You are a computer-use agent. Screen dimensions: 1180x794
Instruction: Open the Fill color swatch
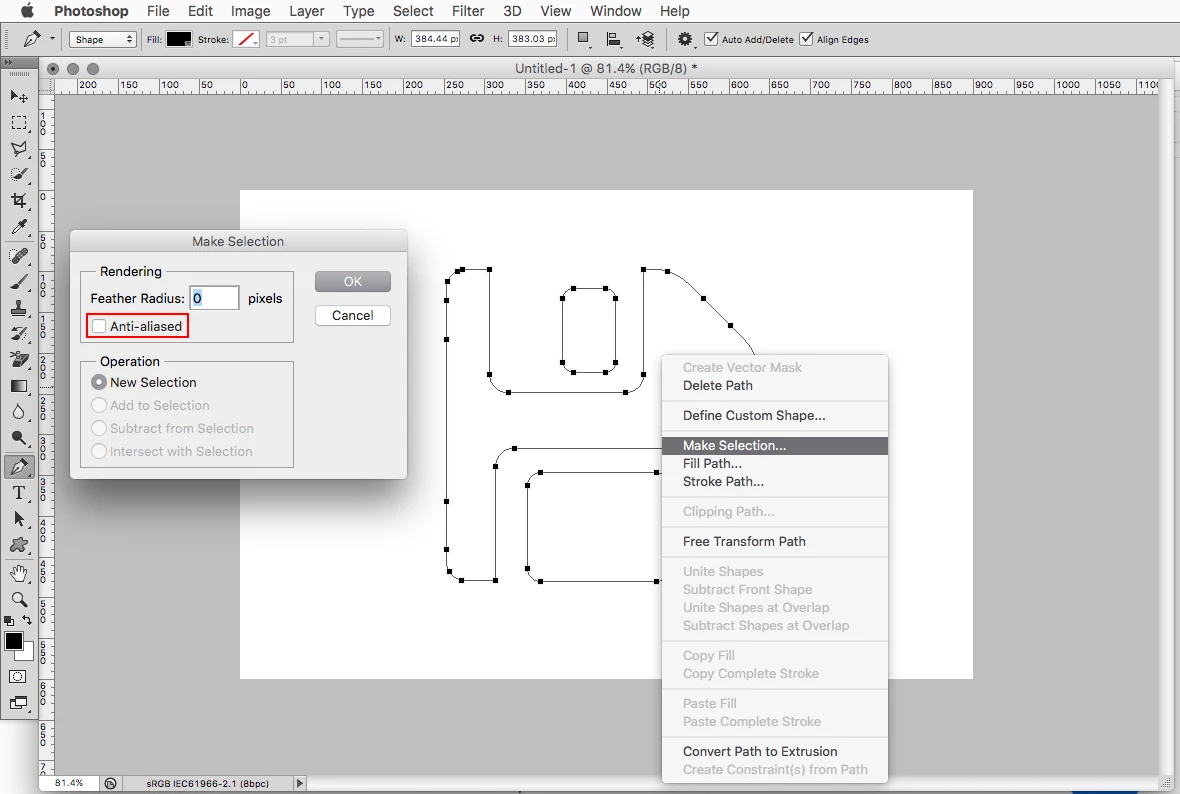pyautogui.click(x=178, y=39)
